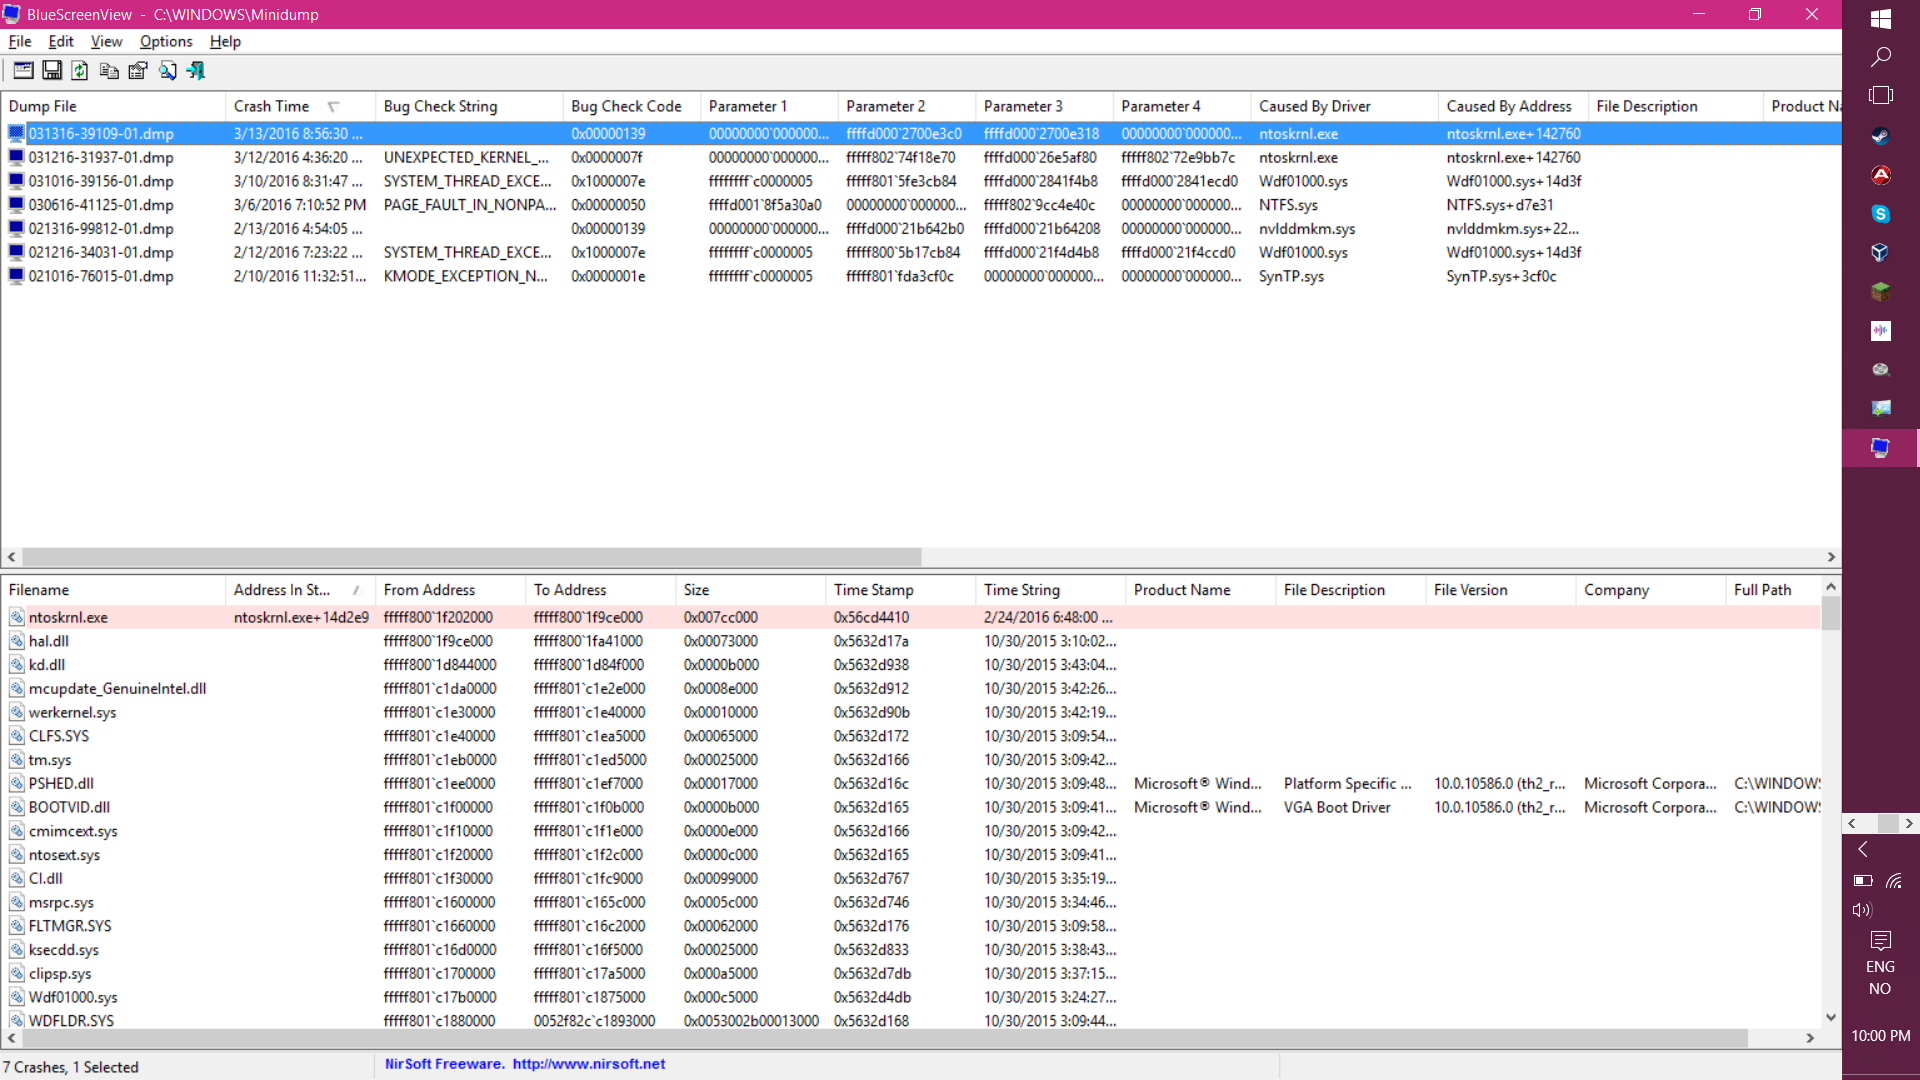Show hidden tray icons chevron

pos(1862,849)
